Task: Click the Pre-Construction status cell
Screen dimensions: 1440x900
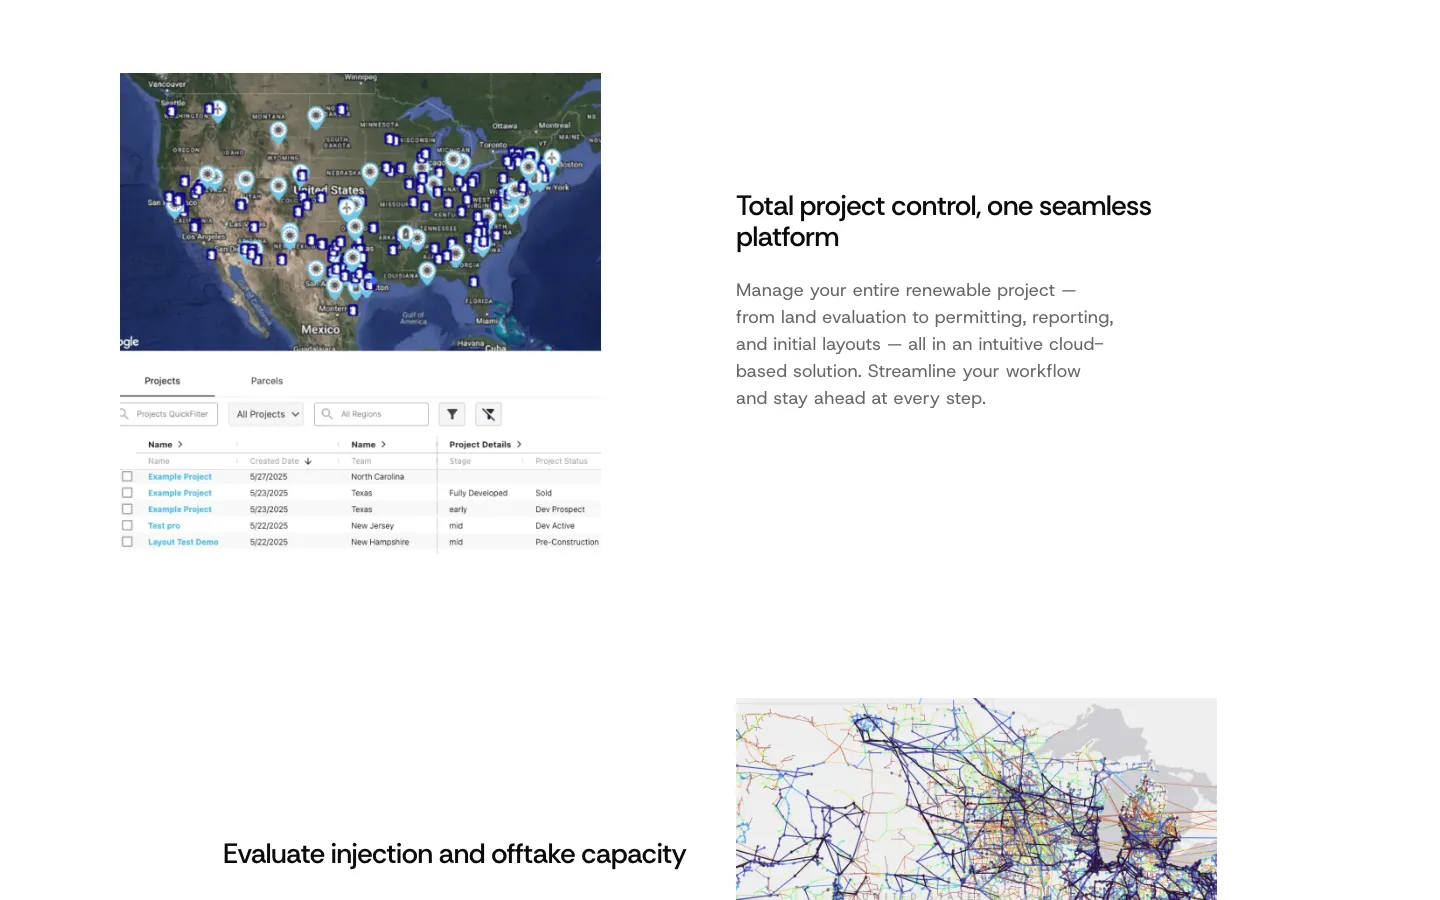Action: (567, 542)
